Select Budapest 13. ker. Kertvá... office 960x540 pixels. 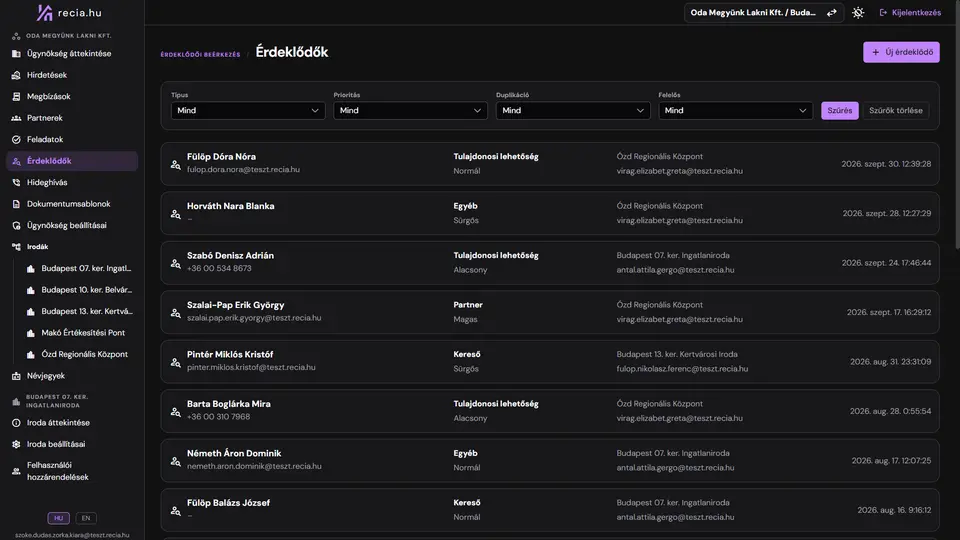point(80,312)
